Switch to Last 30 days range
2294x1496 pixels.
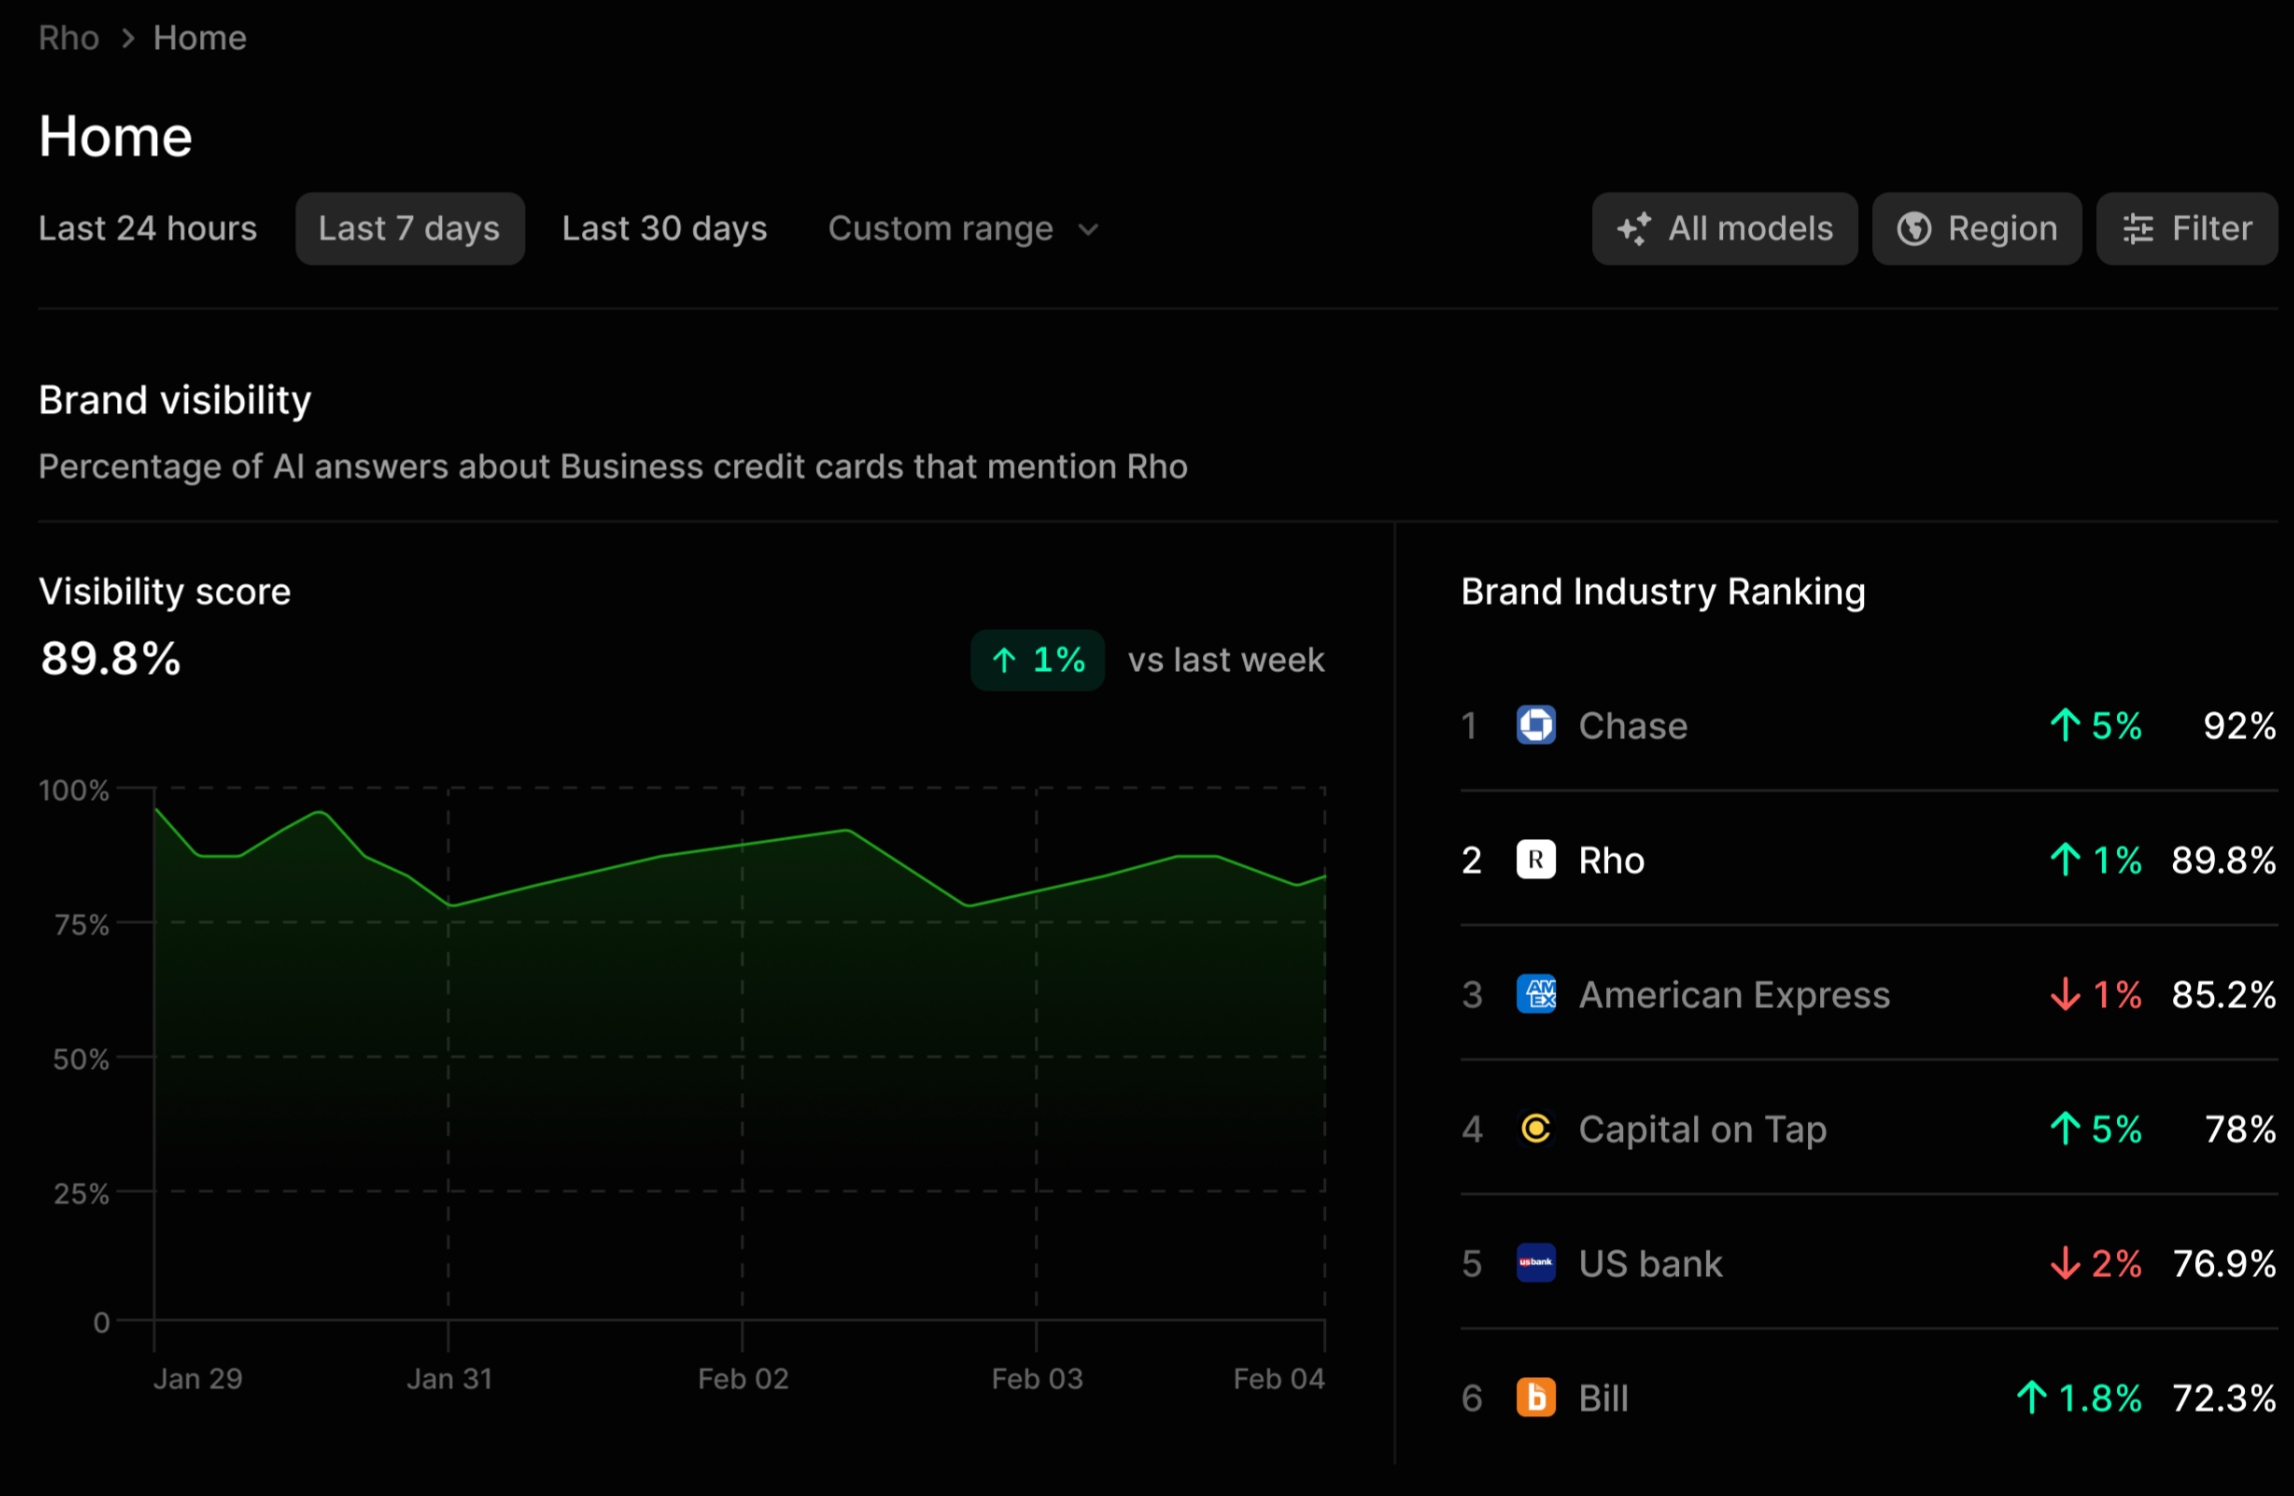coord(664,229)
